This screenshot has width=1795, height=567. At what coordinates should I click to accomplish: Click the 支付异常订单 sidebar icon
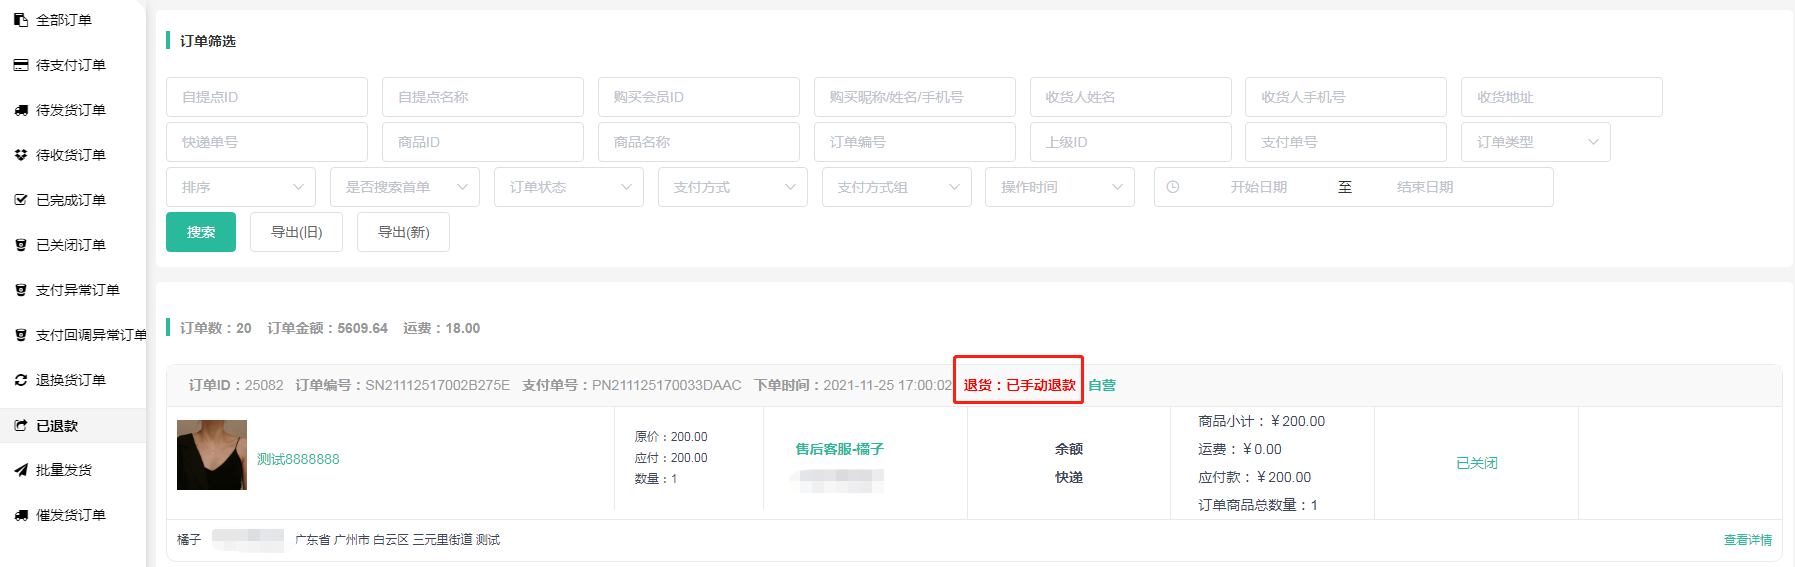tap(21, 290)
